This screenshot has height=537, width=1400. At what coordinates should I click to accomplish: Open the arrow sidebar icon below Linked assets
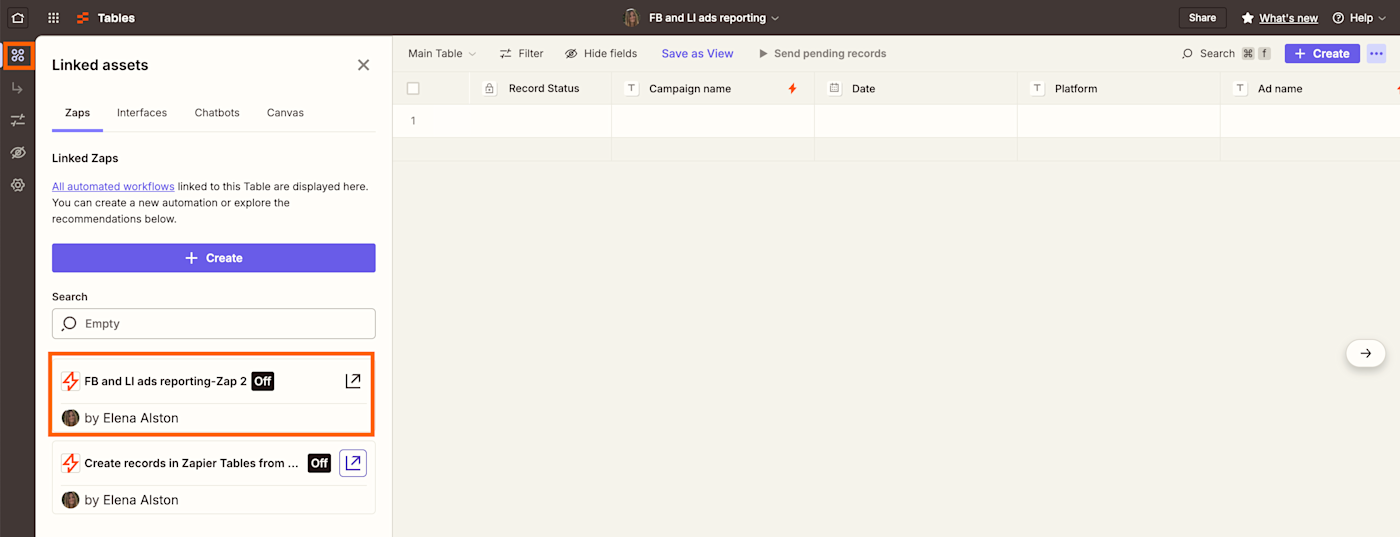tap(17, 88)
